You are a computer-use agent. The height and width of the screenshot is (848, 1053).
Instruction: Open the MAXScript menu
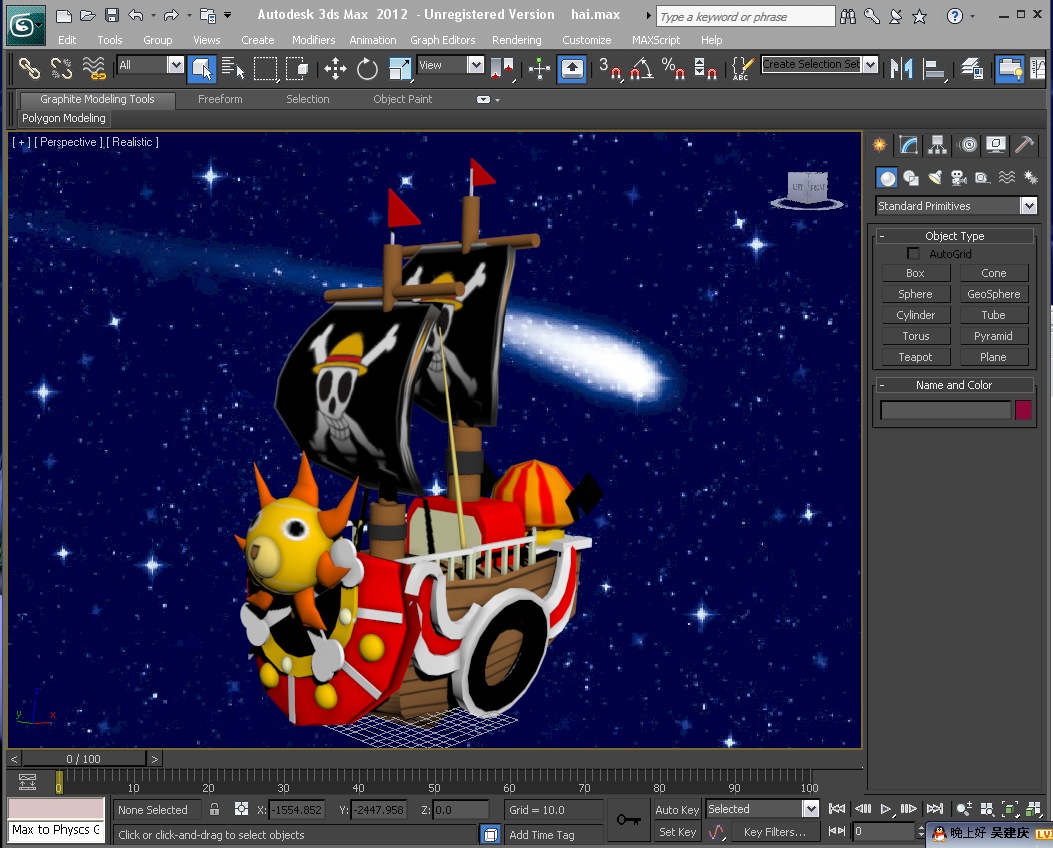[x=656, y=40]
